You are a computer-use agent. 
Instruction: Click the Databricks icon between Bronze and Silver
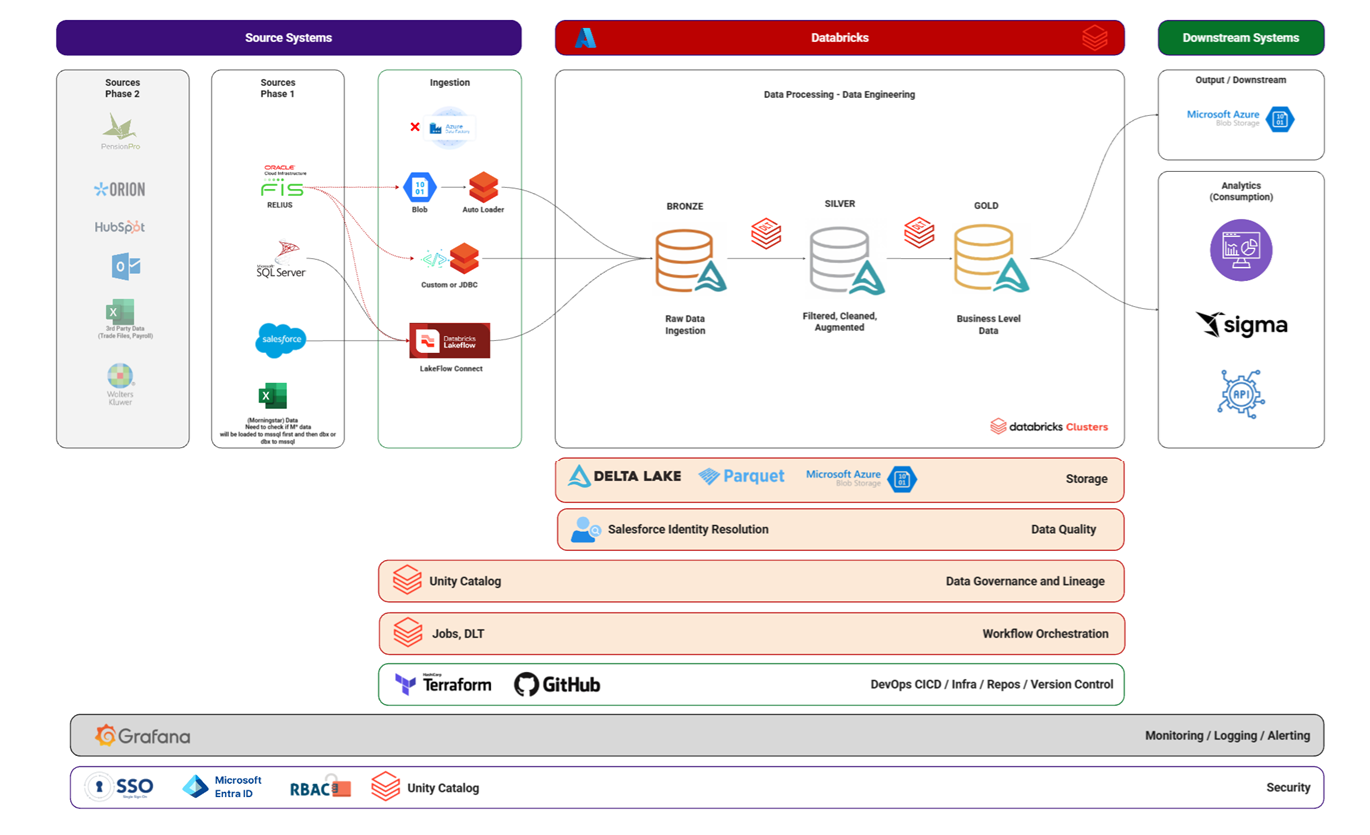766,234
